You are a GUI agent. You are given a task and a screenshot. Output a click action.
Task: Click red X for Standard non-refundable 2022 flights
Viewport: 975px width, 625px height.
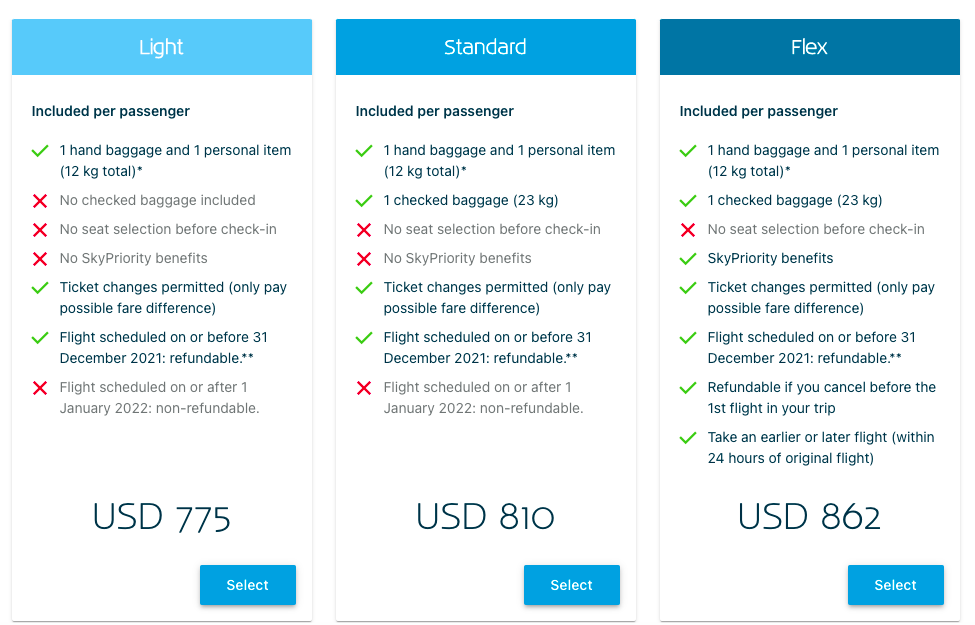[364, 388]
